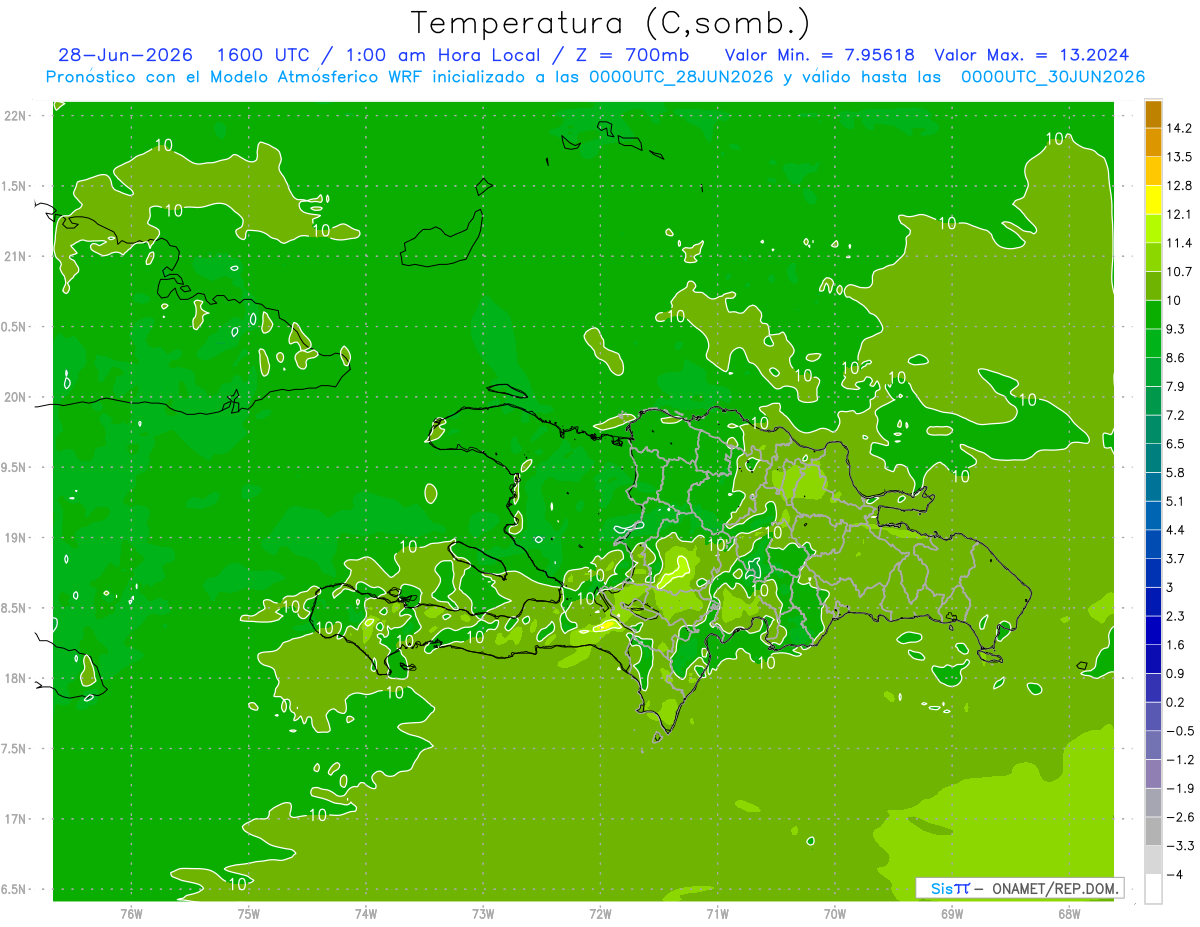Click the "3.7" color scale label
The height and width of the screenshot is (927, 1200).
(x=1176, y=559)
